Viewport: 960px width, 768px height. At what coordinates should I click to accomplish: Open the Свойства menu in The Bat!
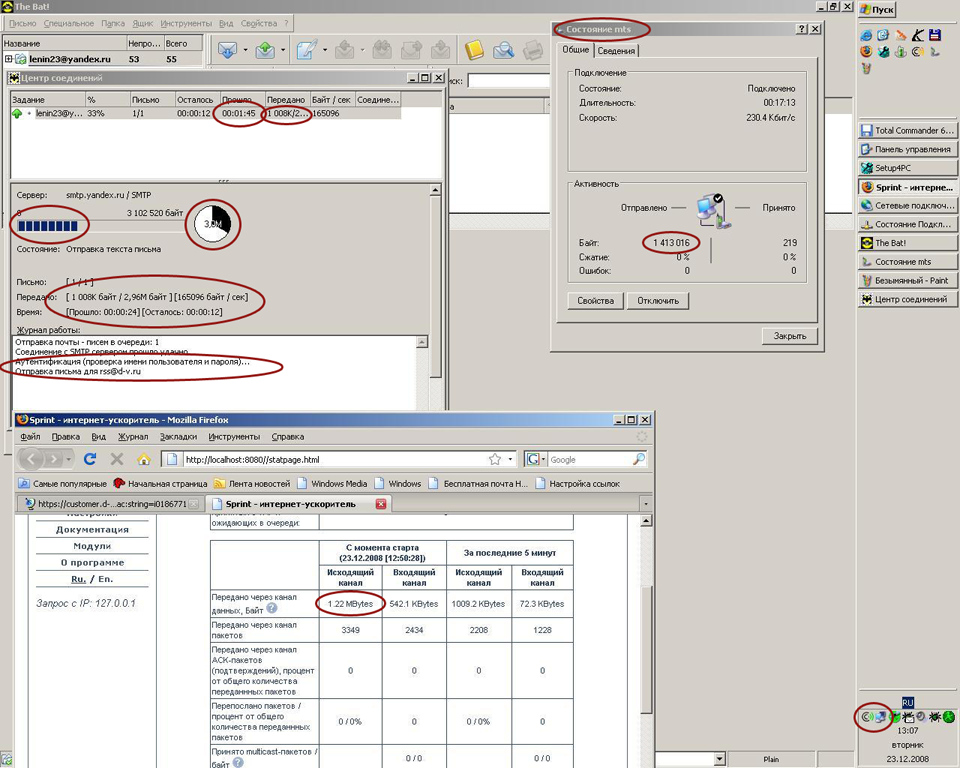point(258,23)
